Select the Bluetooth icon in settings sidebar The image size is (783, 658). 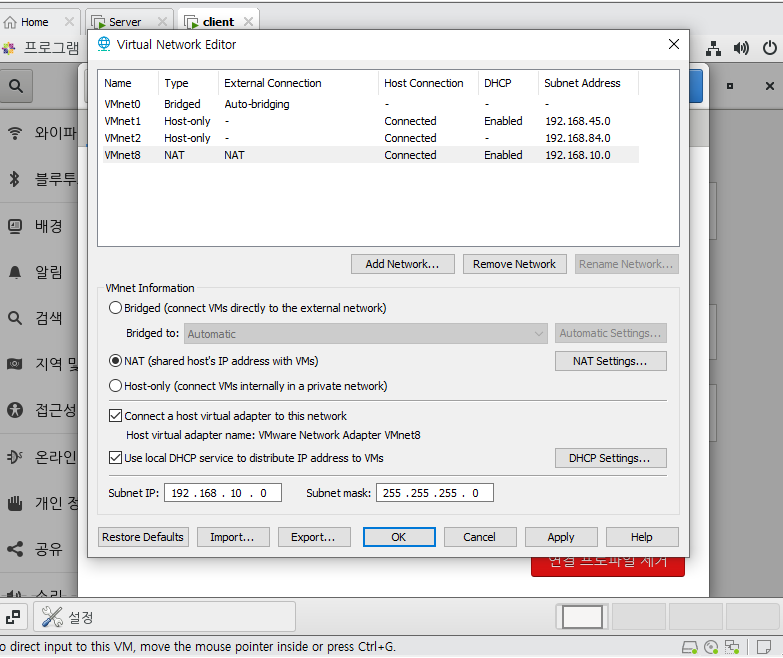[x=14, y=179]
